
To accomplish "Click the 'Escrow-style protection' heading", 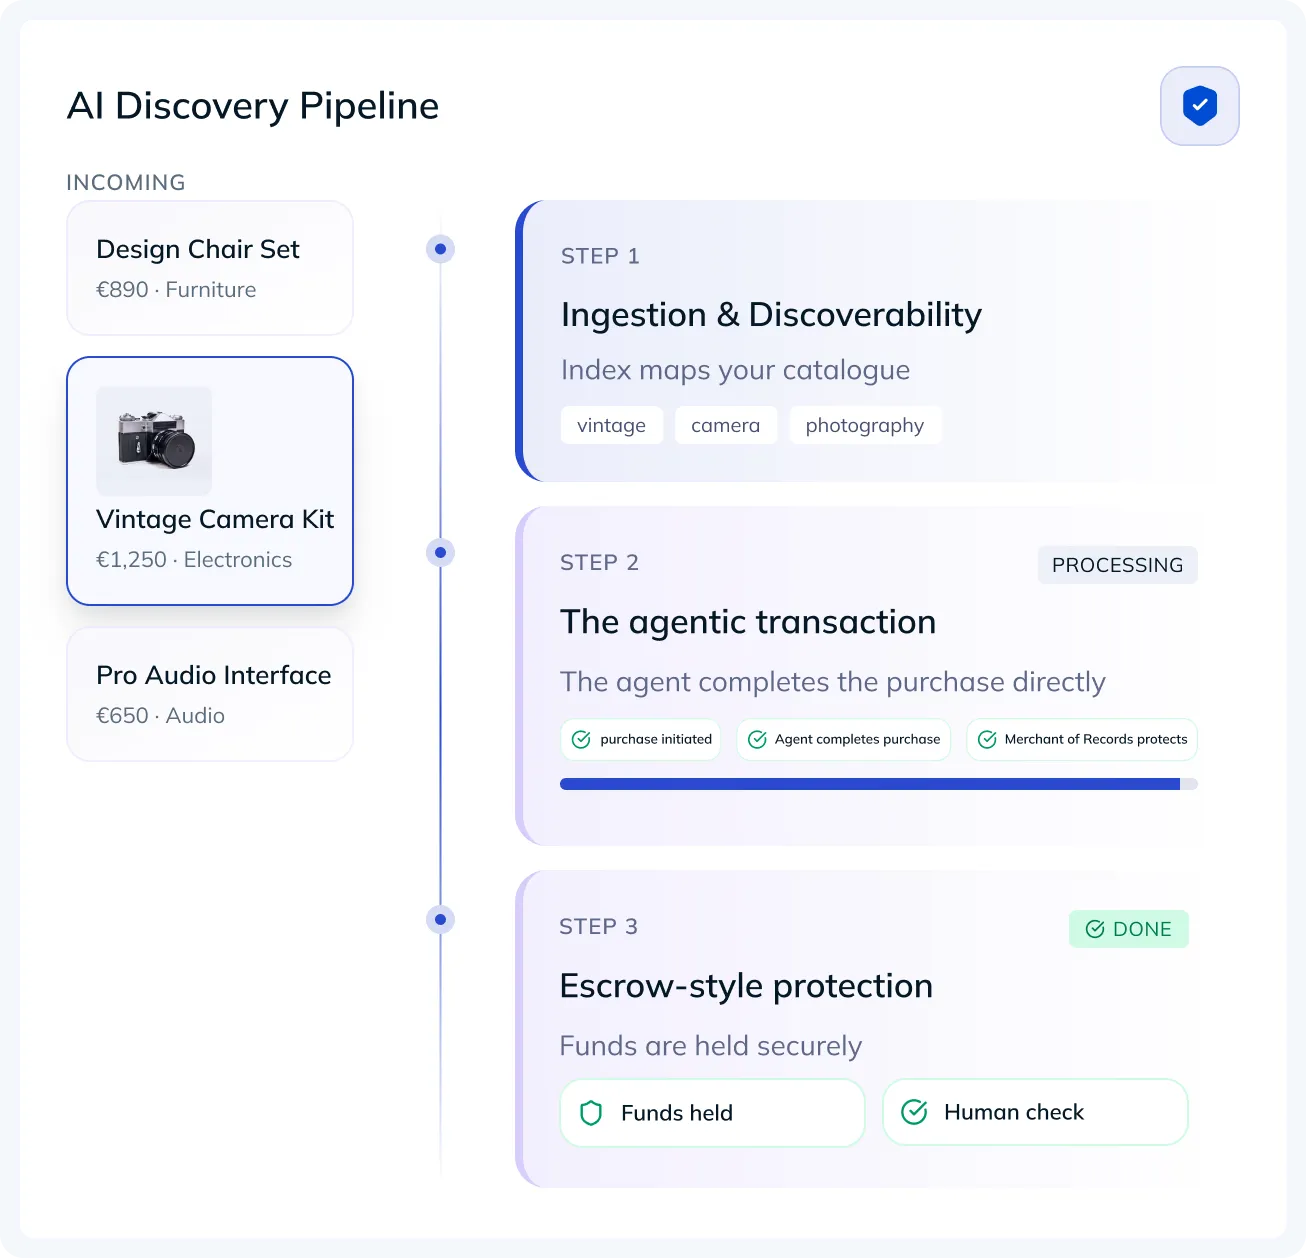I will 746,986.
